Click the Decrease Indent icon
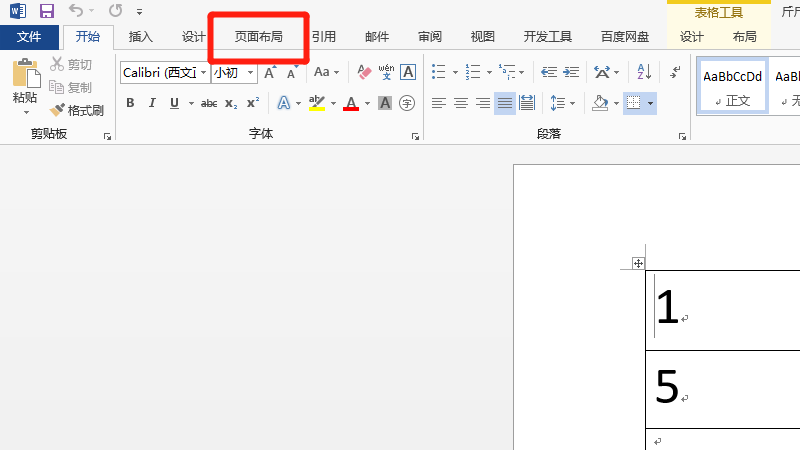Viewport: 800px width, 450px height. [x=545, y=73]
